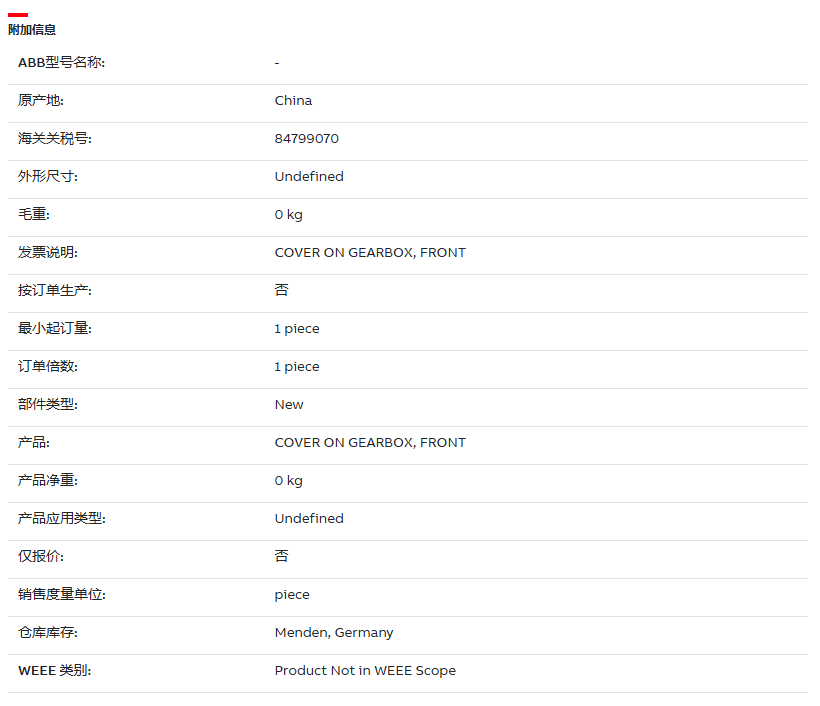Click the 产品 label
The image size is (820, 706).
[x=34, y=443]
